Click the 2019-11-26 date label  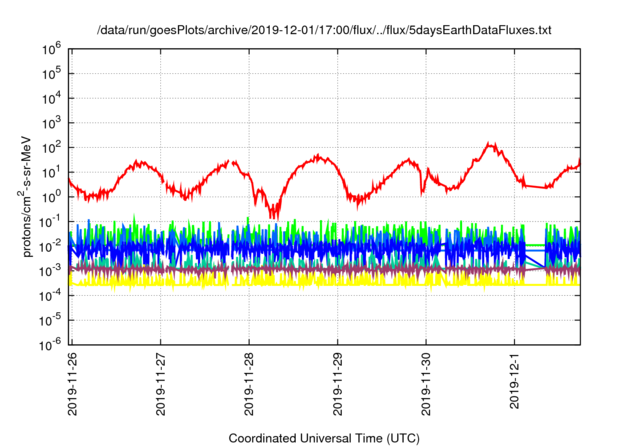[x=72, y=384]
